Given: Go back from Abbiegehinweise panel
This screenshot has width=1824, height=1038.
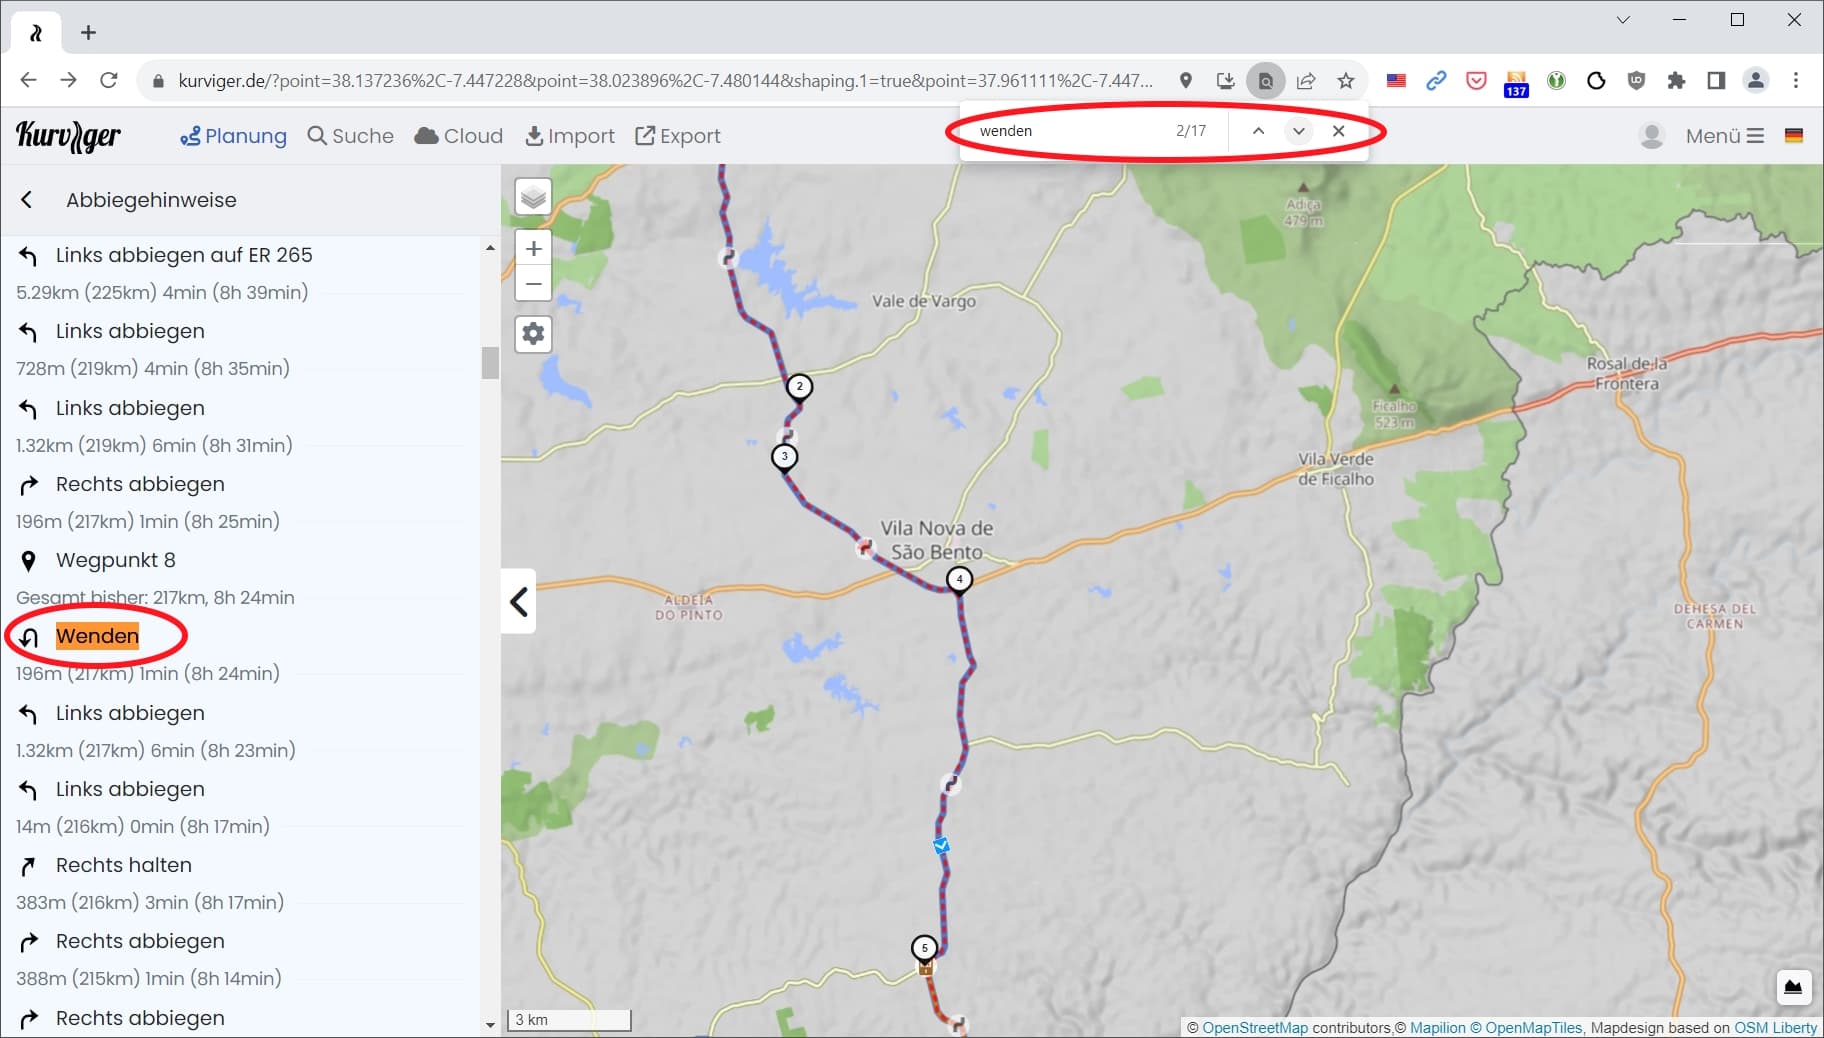Looking at the screenshot, I should pos(27,200).
